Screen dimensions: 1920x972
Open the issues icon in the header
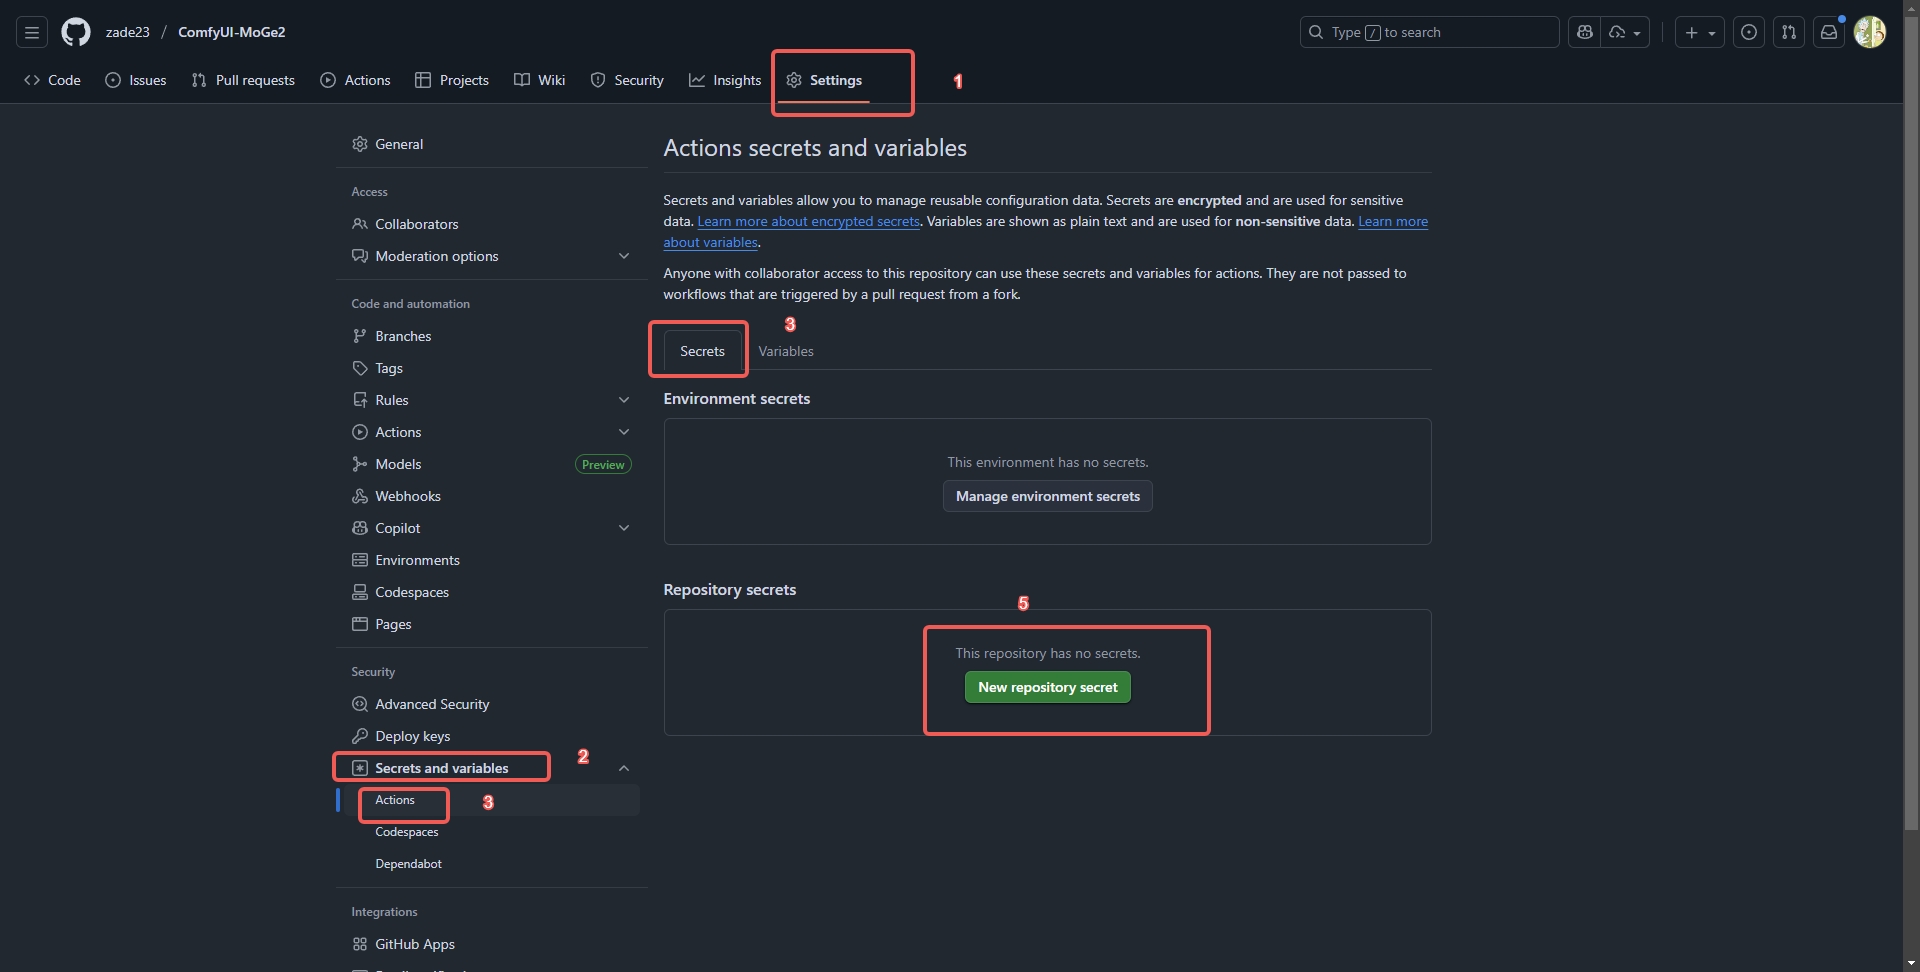(1749, 32)
